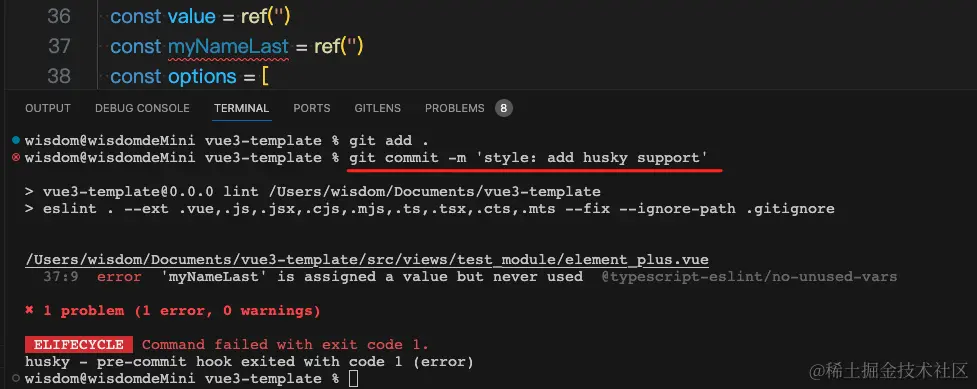Image resolution: width=977 pixels, height=389 pixels.
Task: Click the red failed-command marker icon
Action: pyautogui.click(x=16, y=158)
